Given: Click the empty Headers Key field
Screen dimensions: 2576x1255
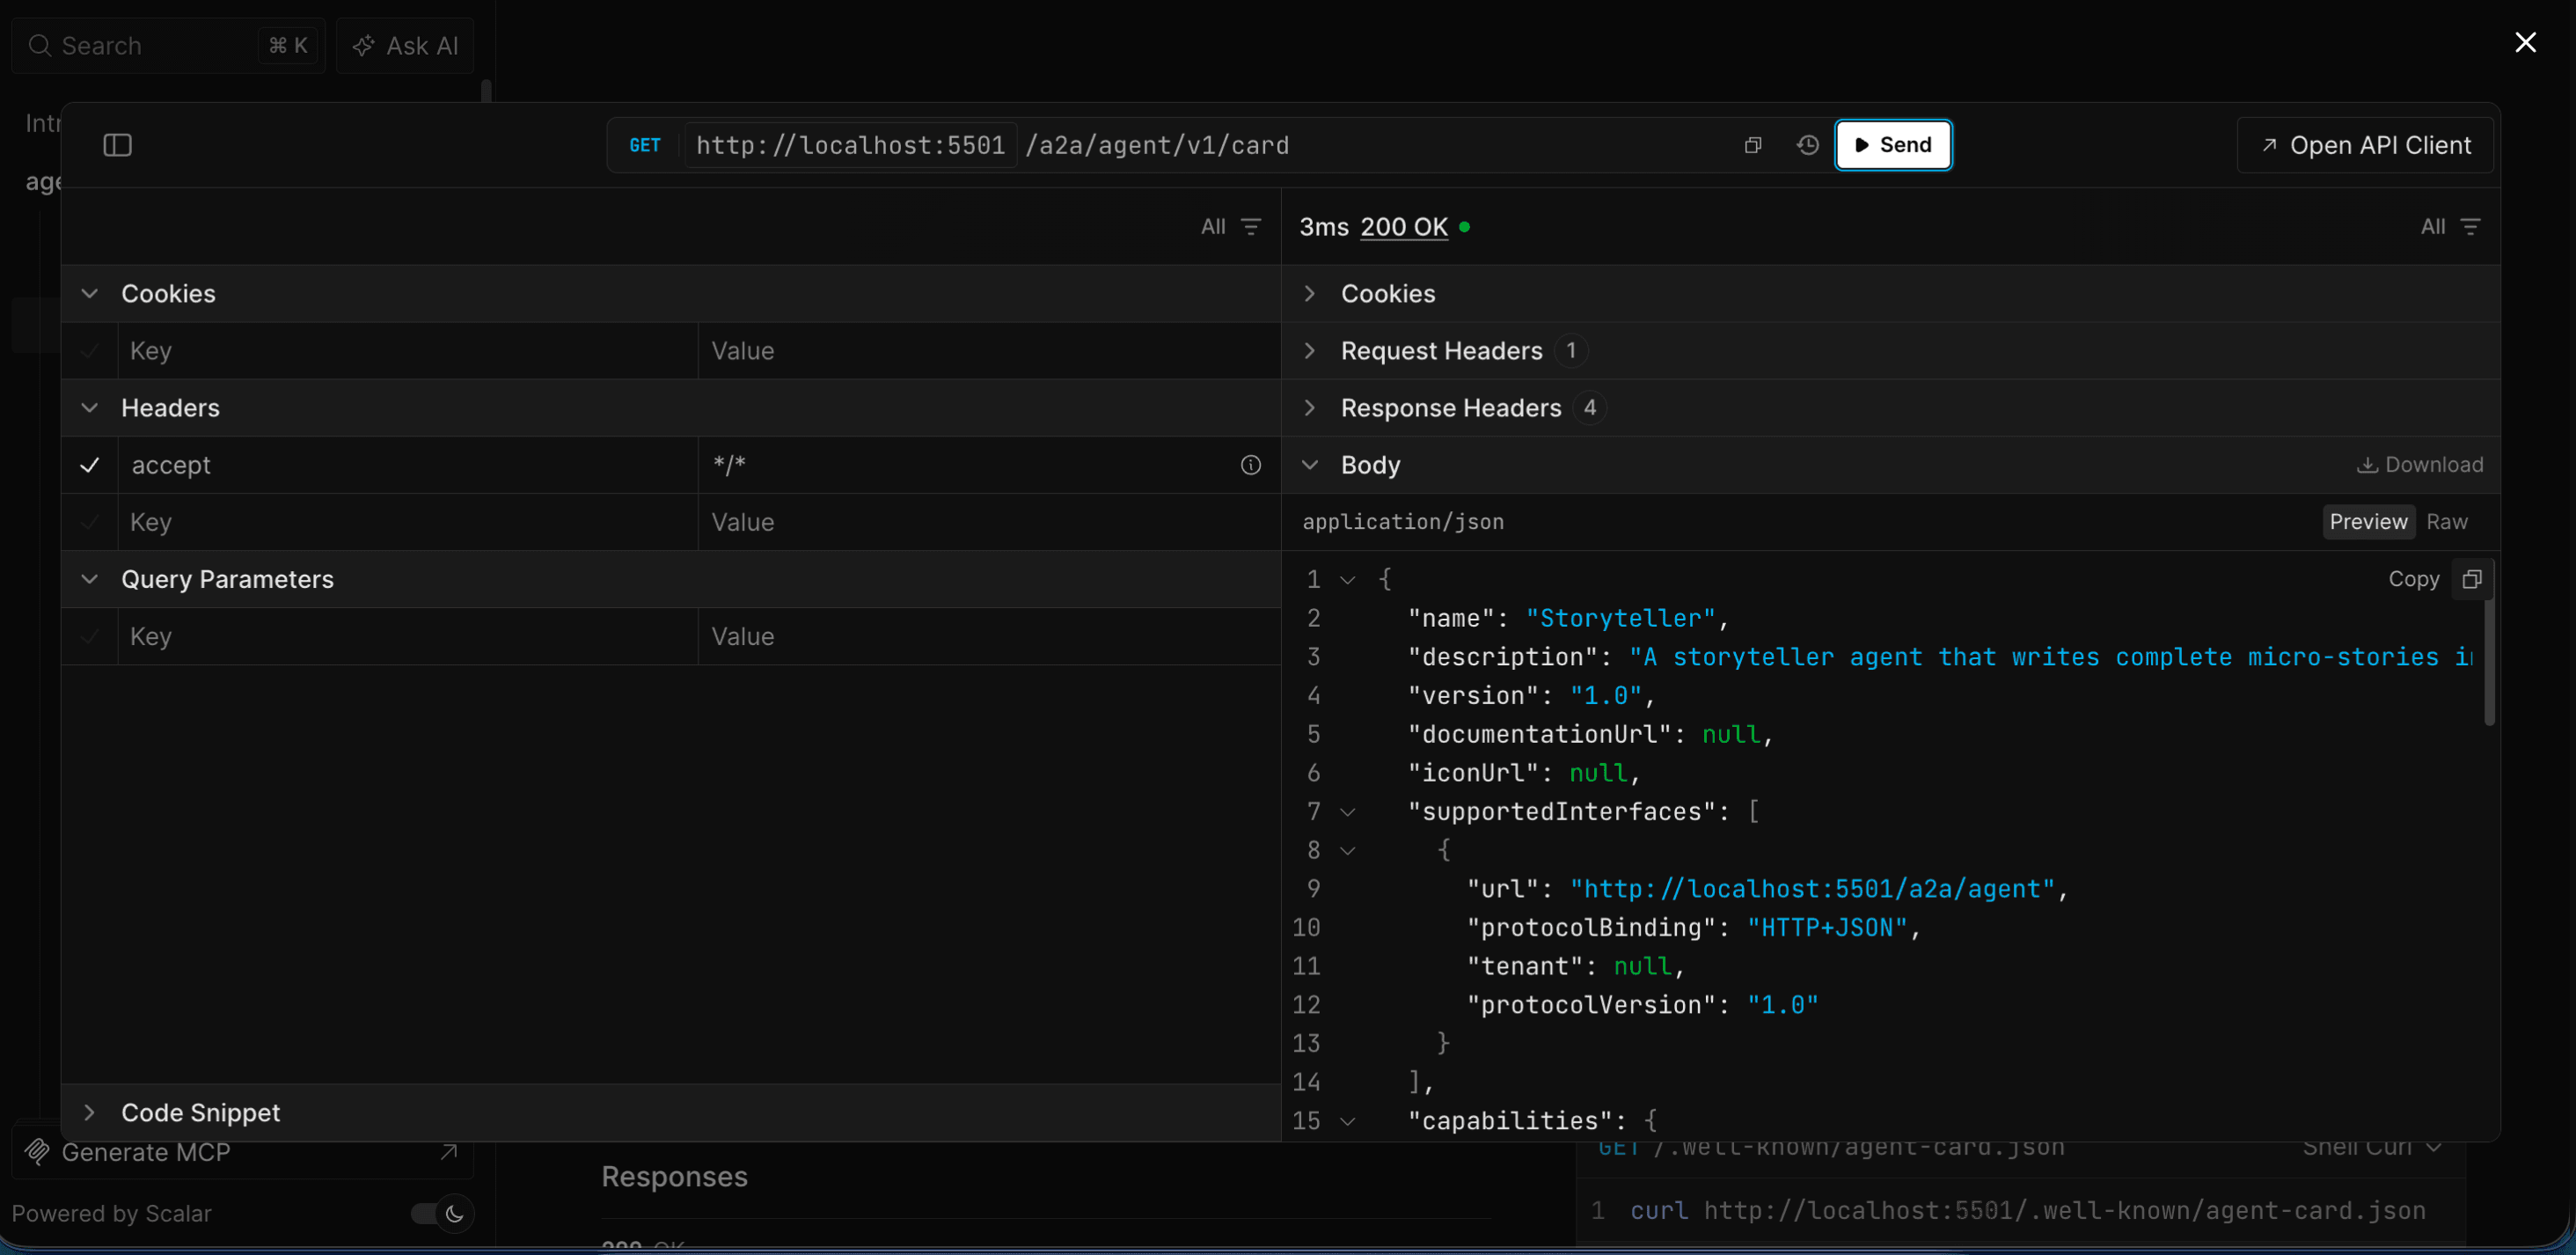Looking at the screenshot, I should [x=408, y=522].
